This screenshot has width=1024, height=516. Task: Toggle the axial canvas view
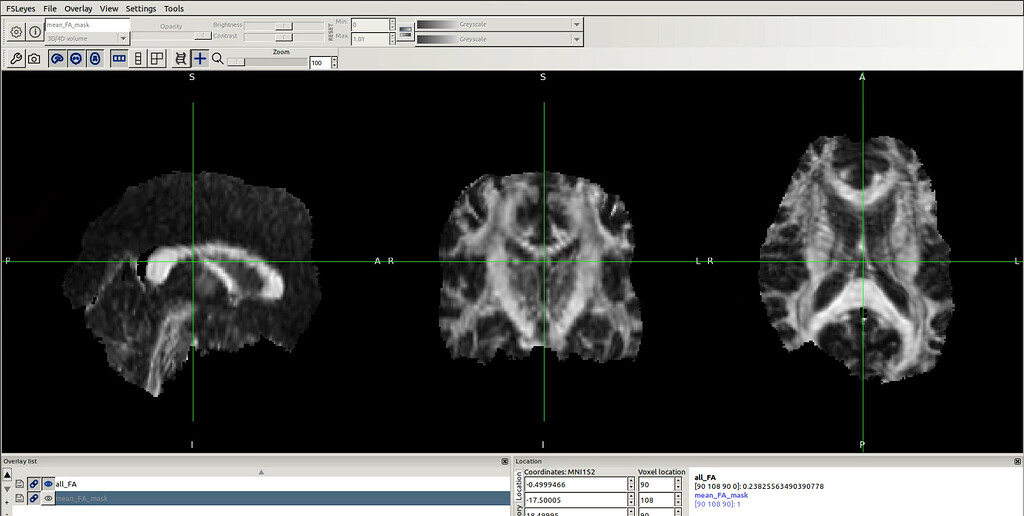tap(94, 59)
